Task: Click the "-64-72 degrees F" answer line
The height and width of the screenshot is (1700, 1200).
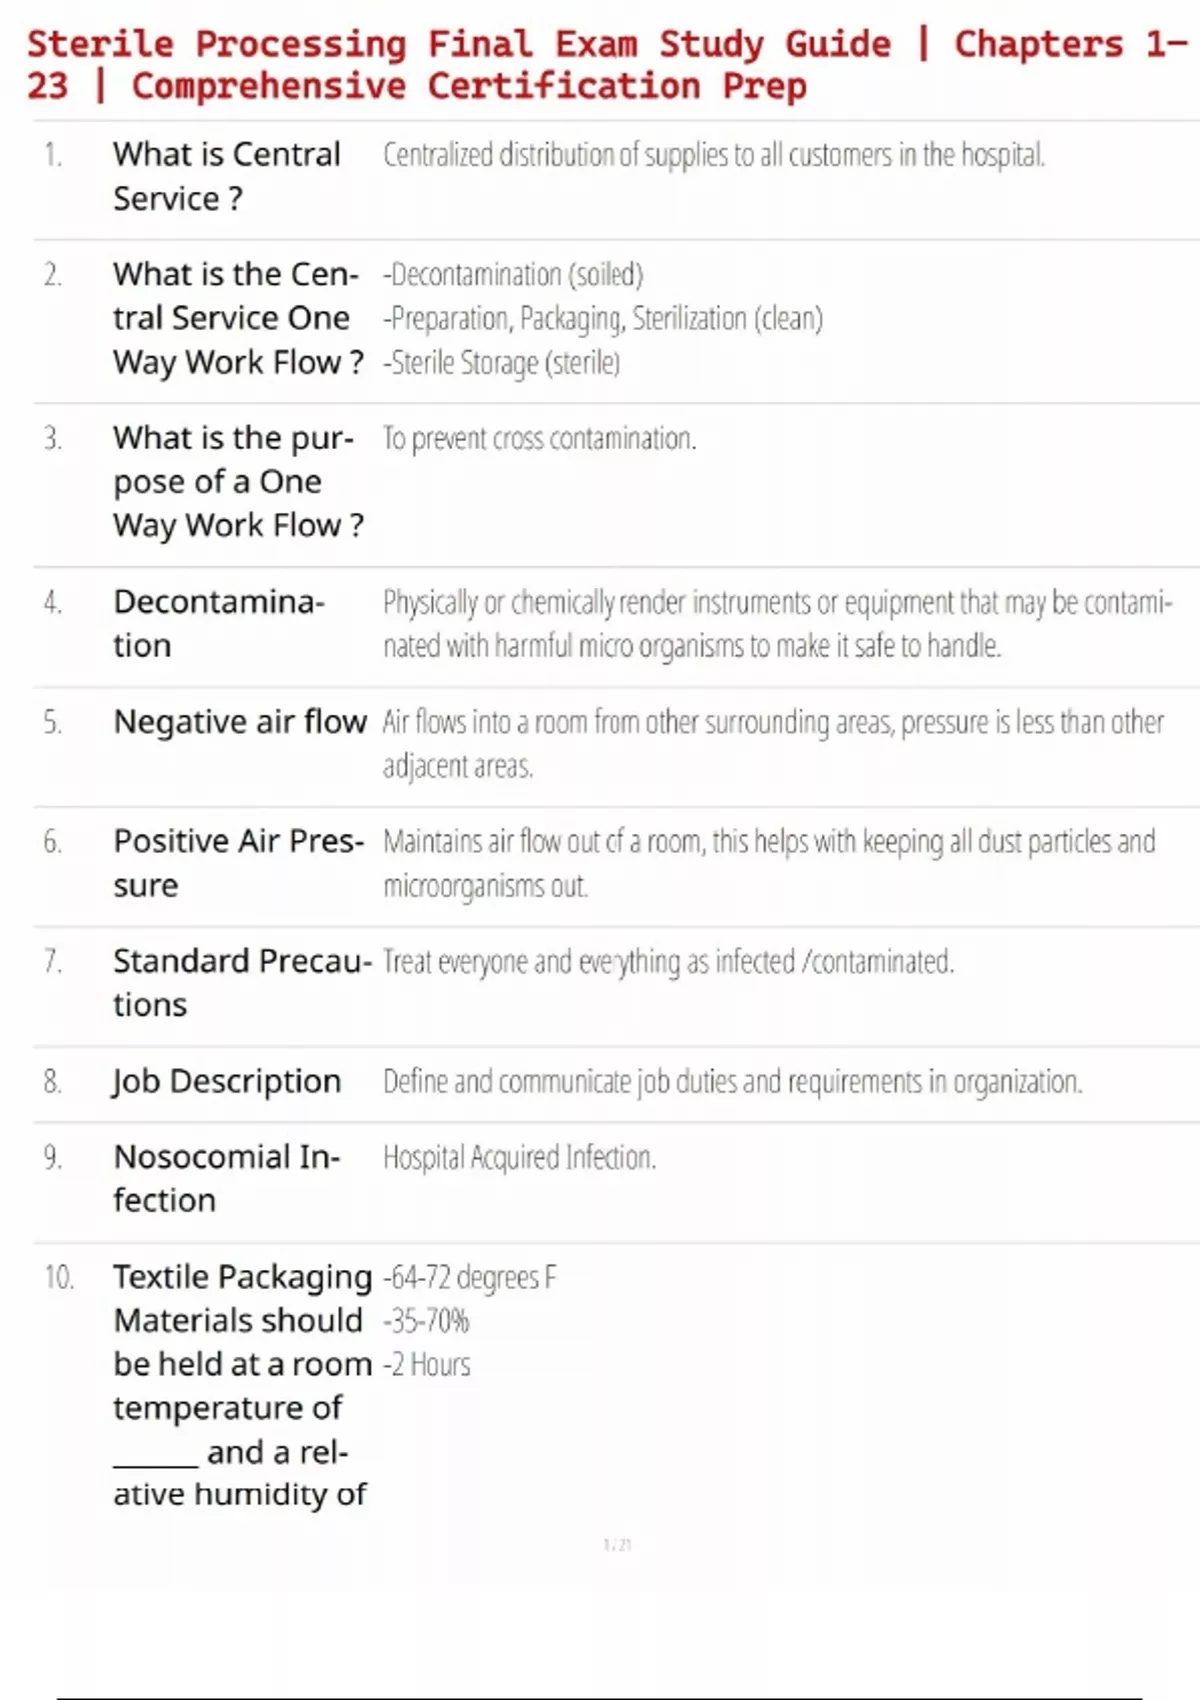Action: [x=469, y=1277]
